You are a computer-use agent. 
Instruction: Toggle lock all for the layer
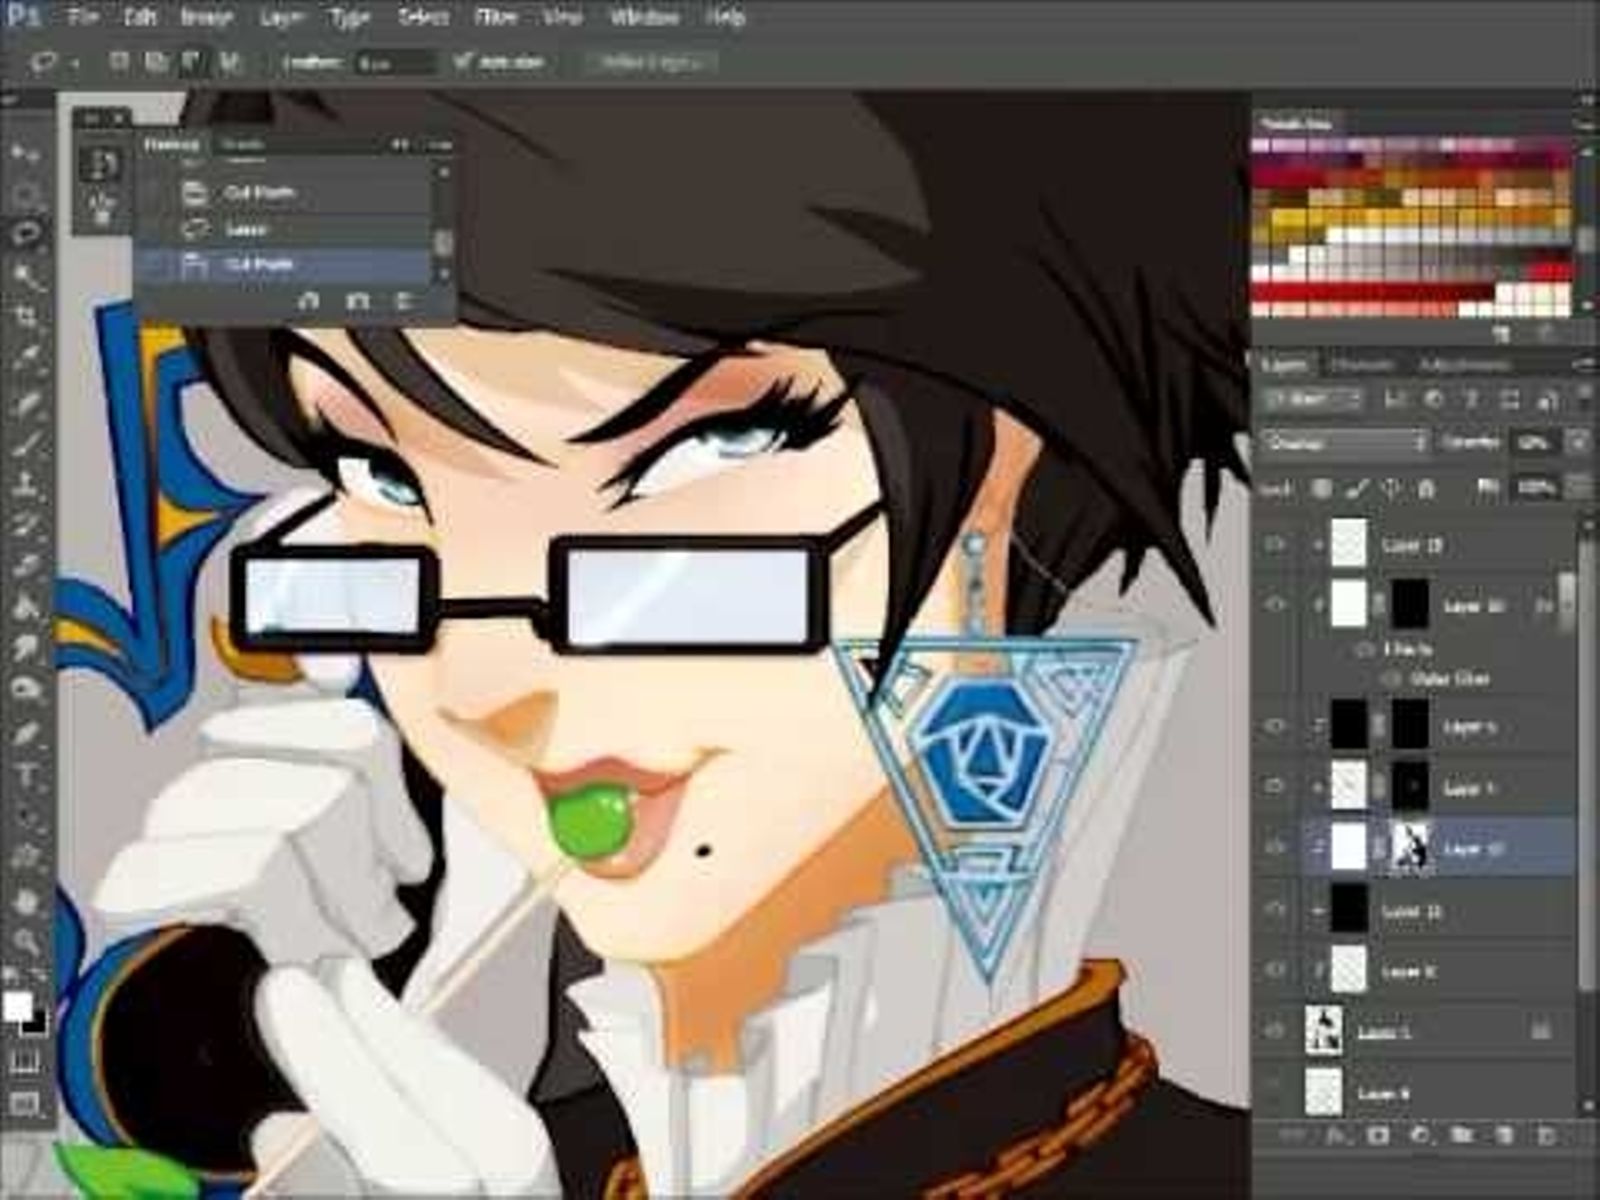tap(1427, 489)
